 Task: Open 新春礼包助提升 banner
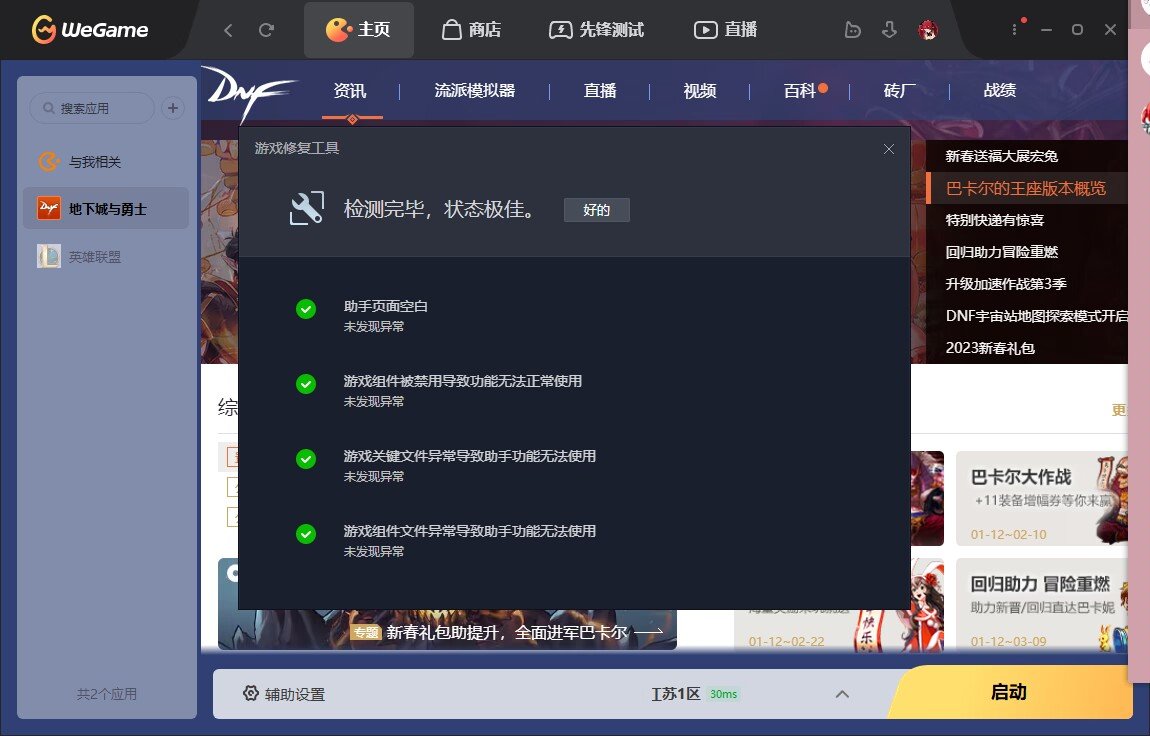tap(506, 632)
